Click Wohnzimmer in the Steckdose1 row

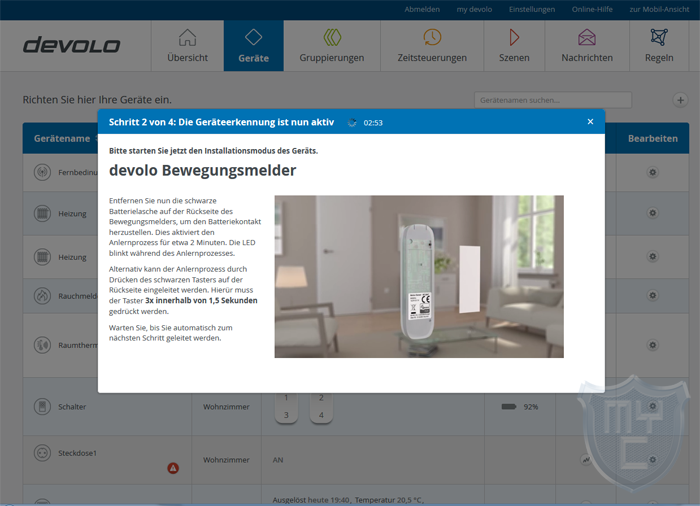pos(226,460)
